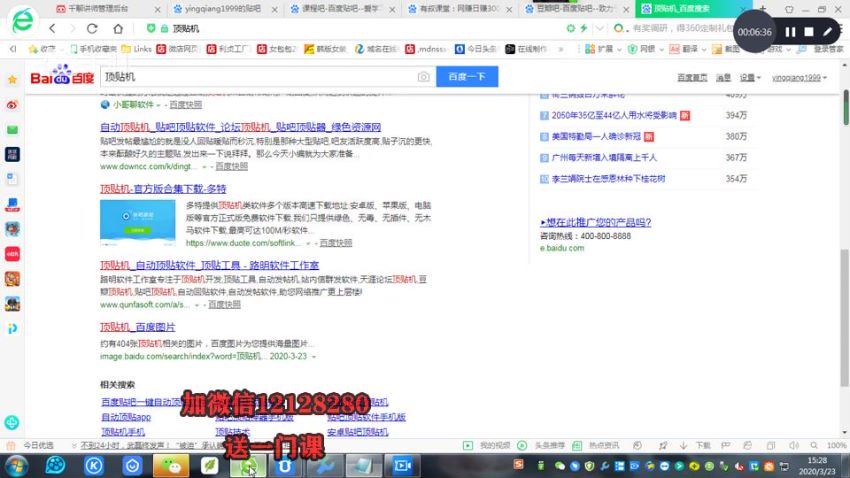This screenshot has width=850, height=478.
Task: Open the 360 browser taskbar icon
Action: click(x=248, y=466)
